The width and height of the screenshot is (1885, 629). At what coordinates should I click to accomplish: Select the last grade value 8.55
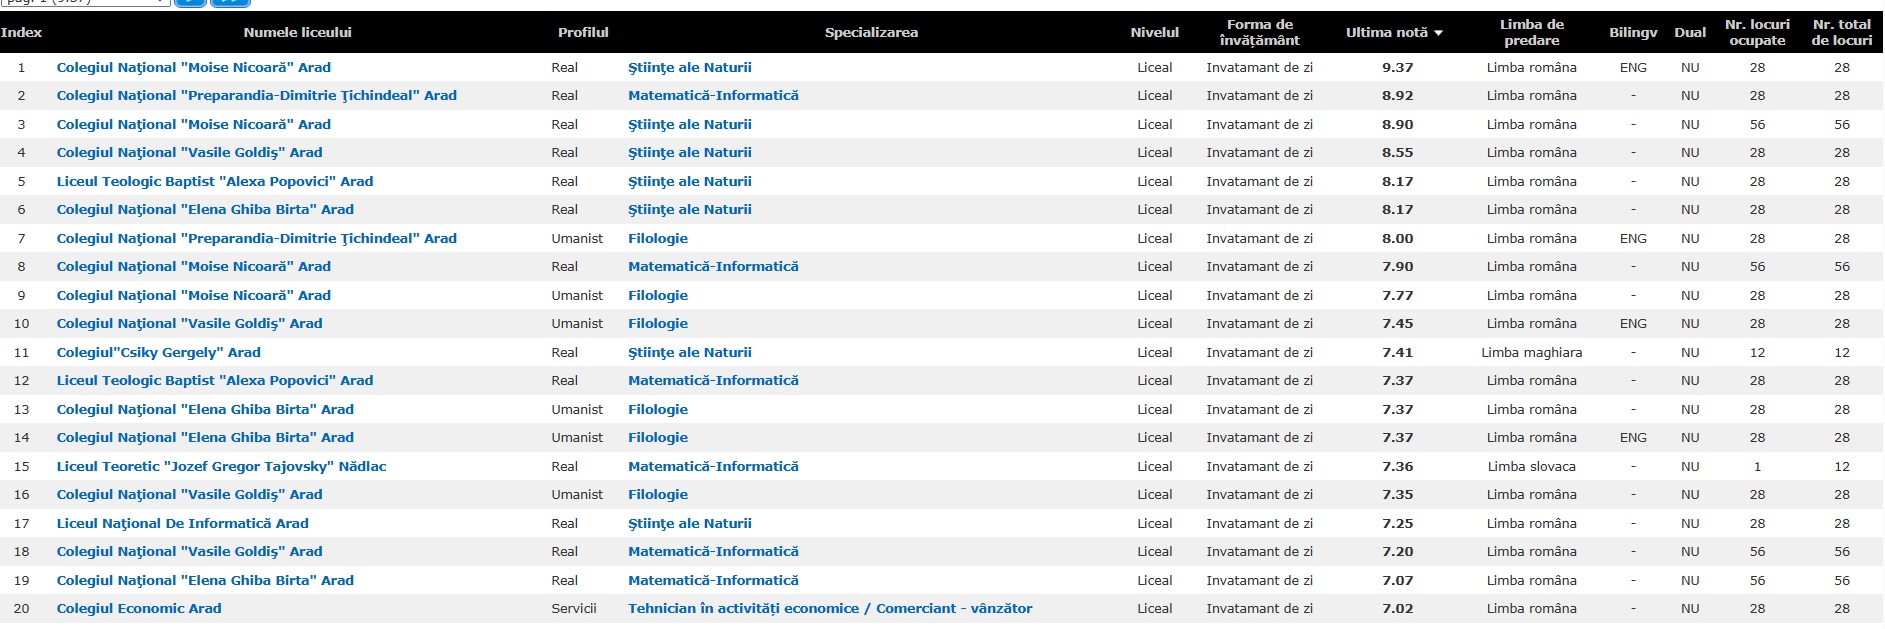1397,152
